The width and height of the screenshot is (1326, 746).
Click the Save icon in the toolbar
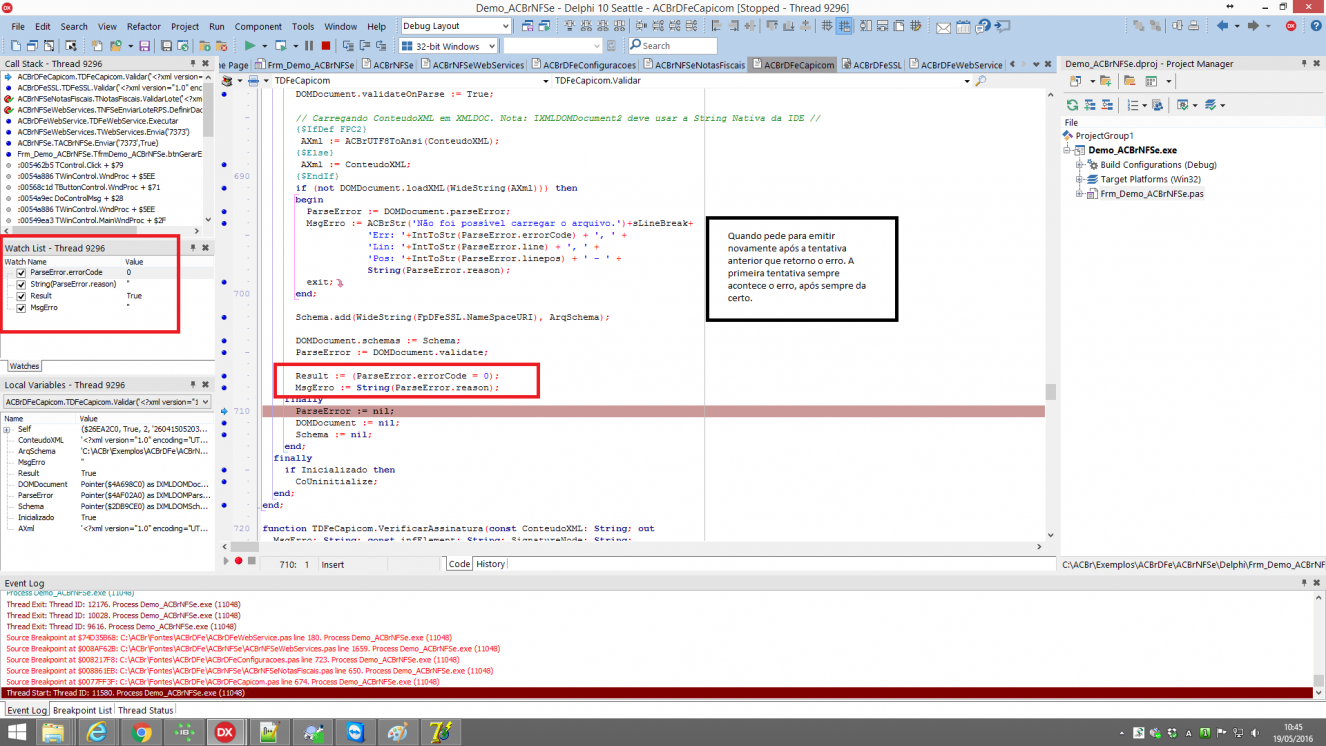(144, 46)
